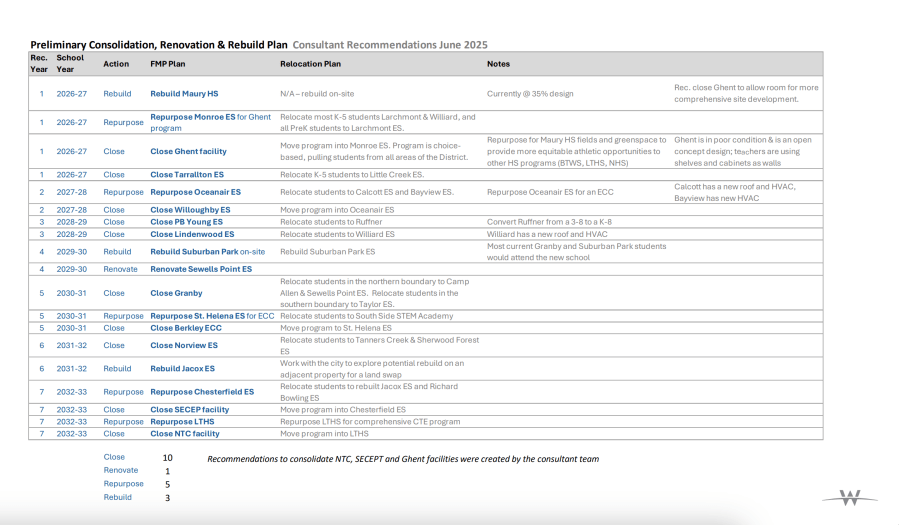Select 'Repurpose Chesterfield ES' entry
The height and width of the screenshot is (525, 899).
point(202,392)
